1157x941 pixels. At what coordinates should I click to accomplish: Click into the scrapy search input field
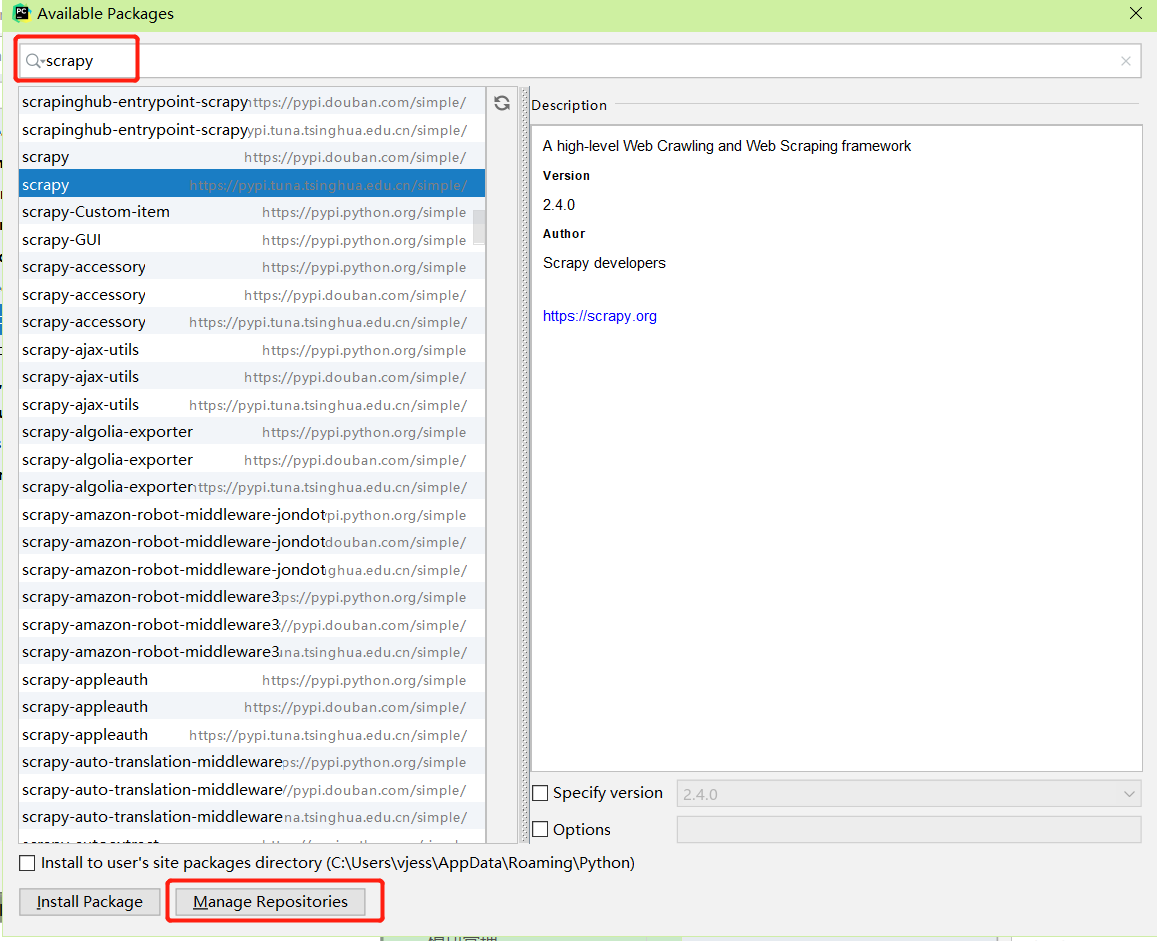pos(579,61)
